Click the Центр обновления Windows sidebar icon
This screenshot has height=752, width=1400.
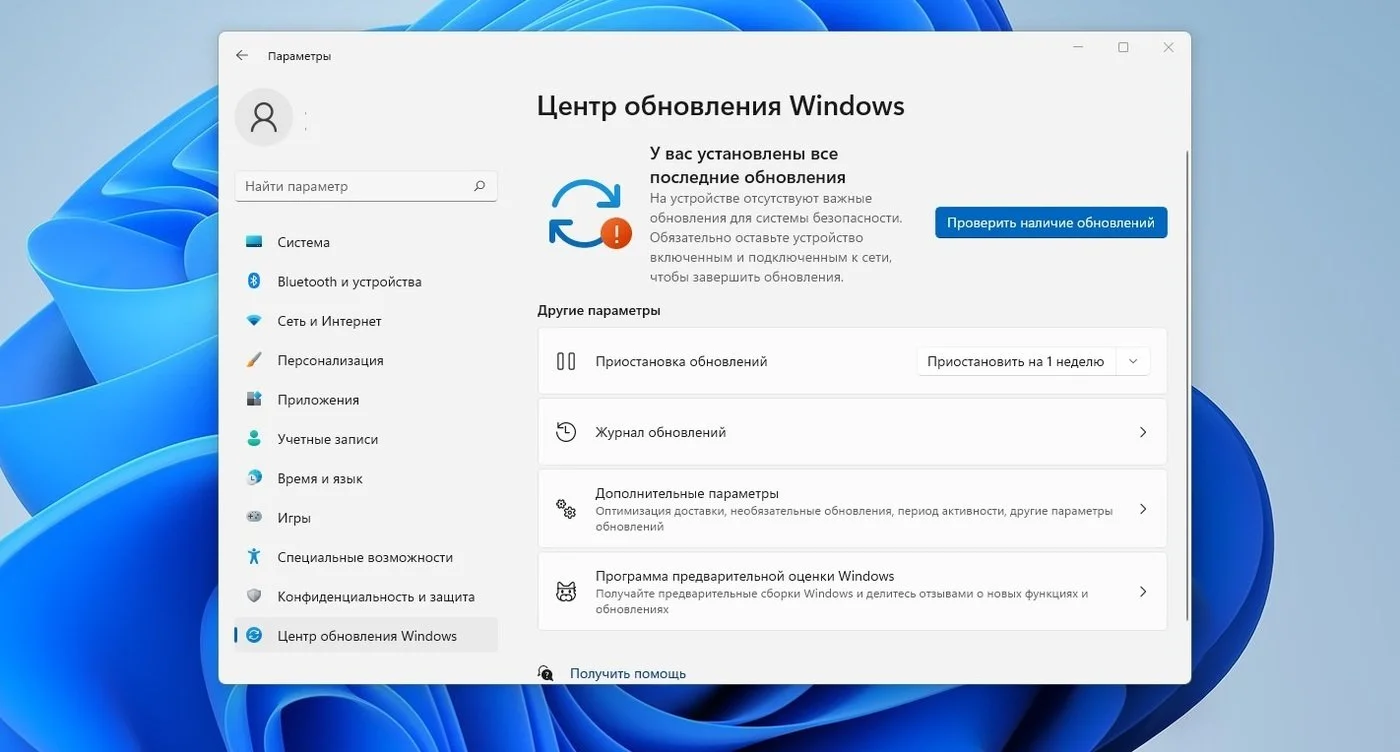pyautogui.click(x=254, y=636)
